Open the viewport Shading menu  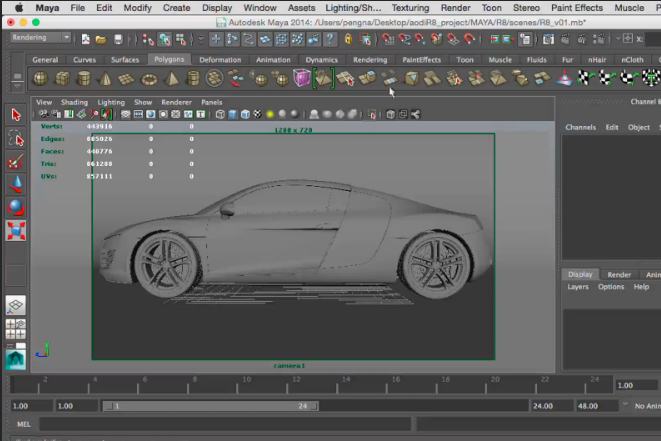pyautogui.click(x=74, y=102)
